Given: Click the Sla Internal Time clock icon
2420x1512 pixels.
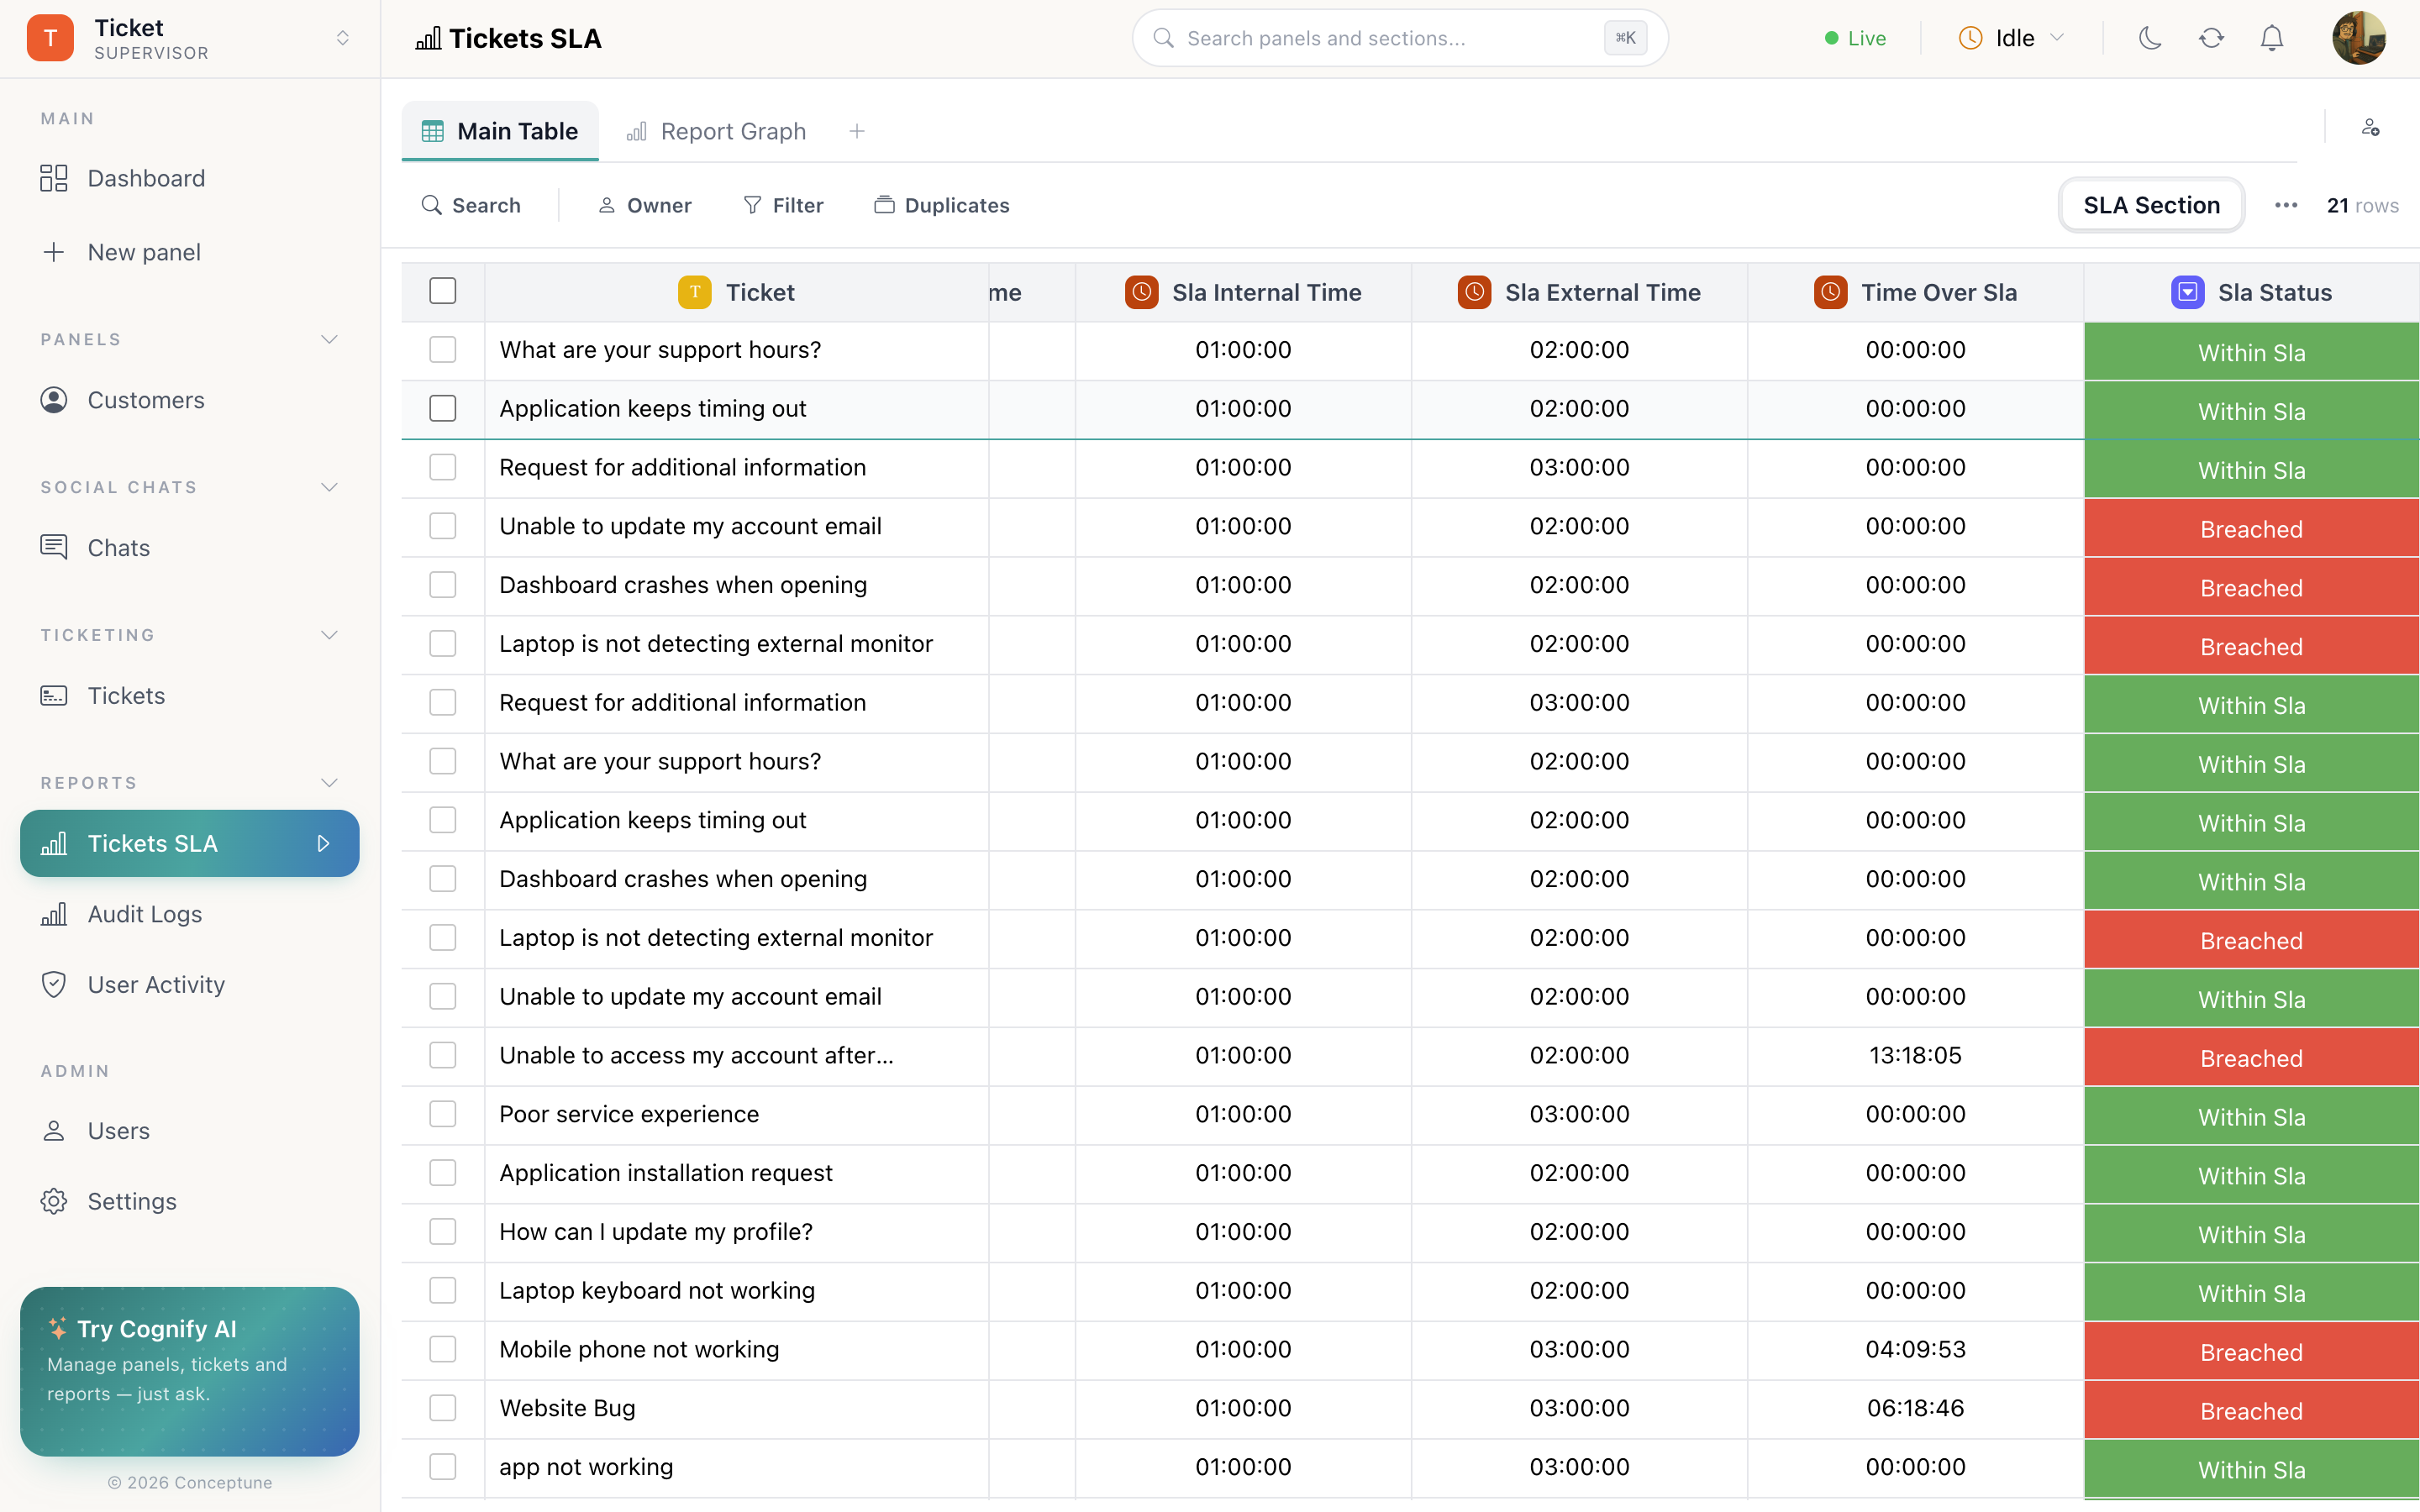Looking at the screenshot, I should tap(1141, 292).
